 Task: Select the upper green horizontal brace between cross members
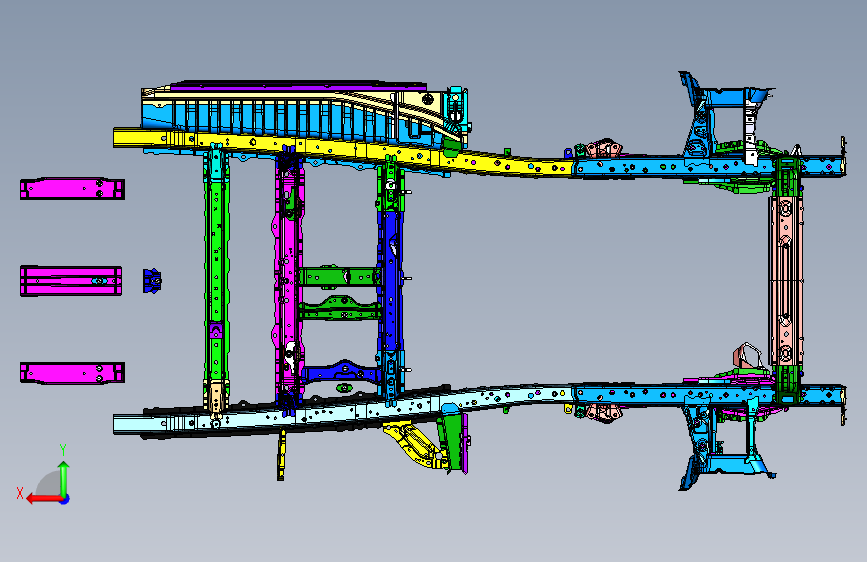point(339,276)
